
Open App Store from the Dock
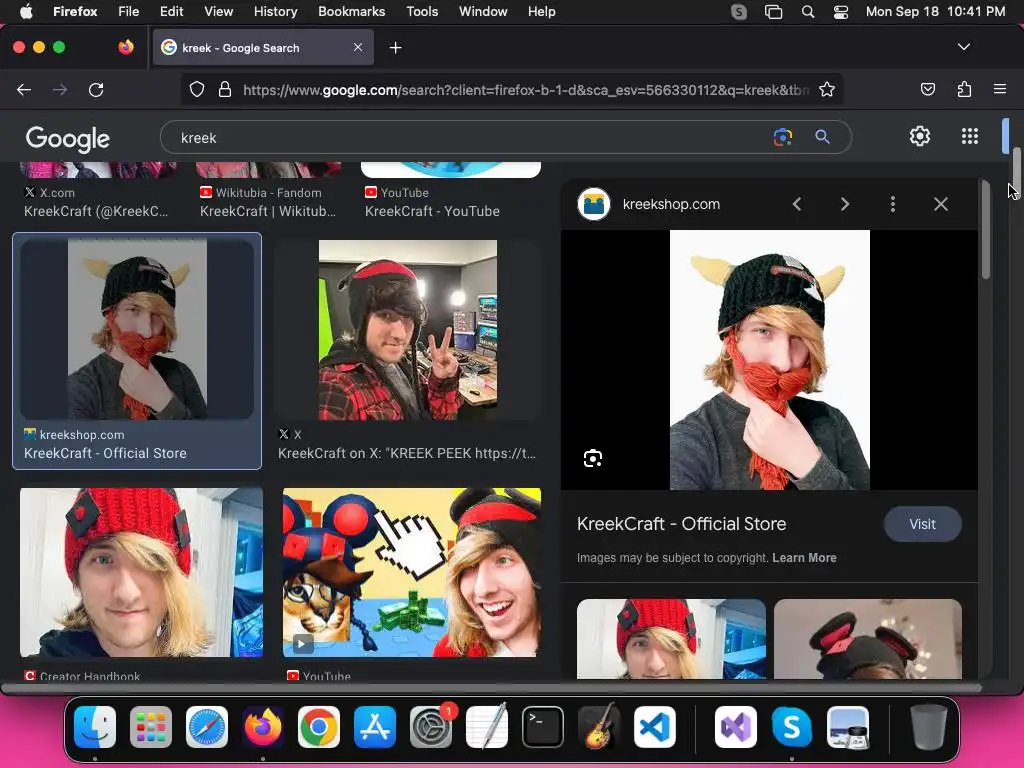375,726
